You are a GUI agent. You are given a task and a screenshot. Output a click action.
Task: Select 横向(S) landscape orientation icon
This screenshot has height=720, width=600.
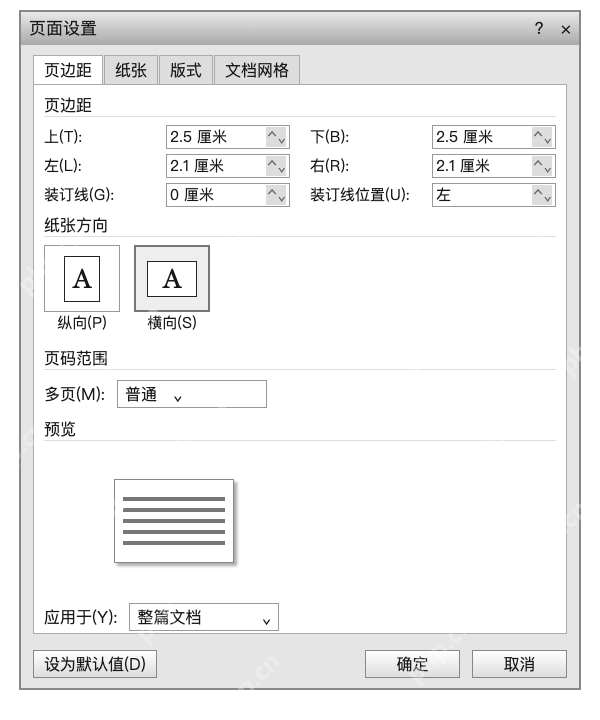pyautogui.click(x=172, y=278)
